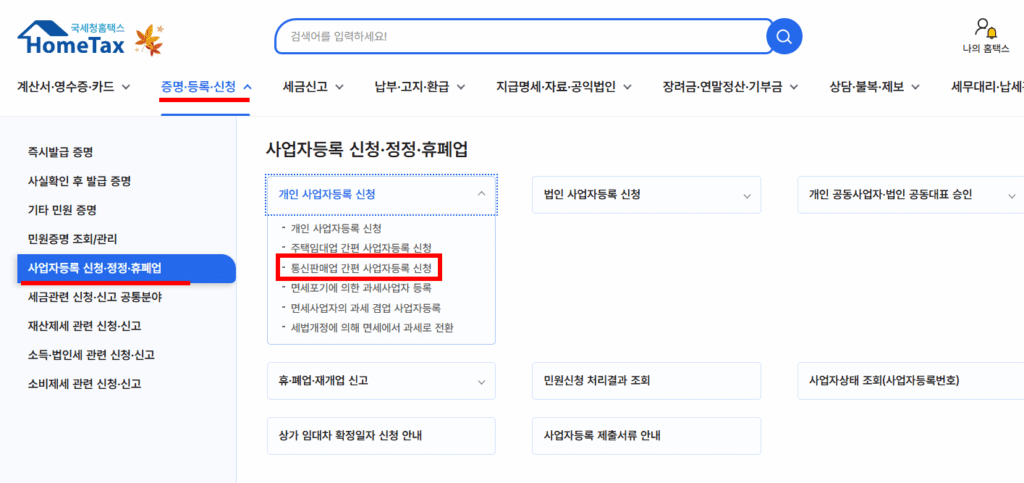This screenshot has width=1024, height=483.
Task: Collapse 개인 사업자등록 신청 panel
Action: pos(381,195)
